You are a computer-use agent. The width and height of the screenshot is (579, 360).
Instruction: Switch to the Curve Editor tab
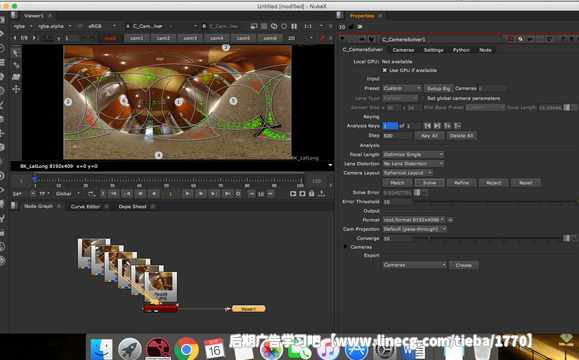click(85, 207)
